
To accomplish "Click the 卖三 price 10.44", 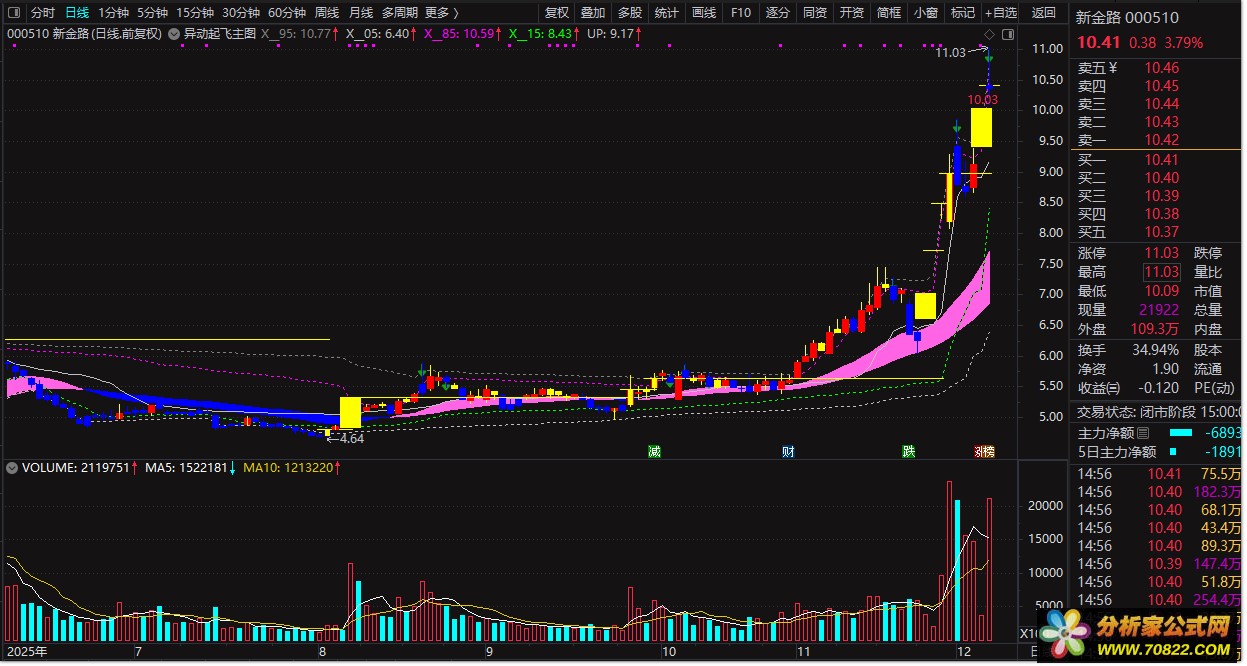I will [x=1162, y=104].
